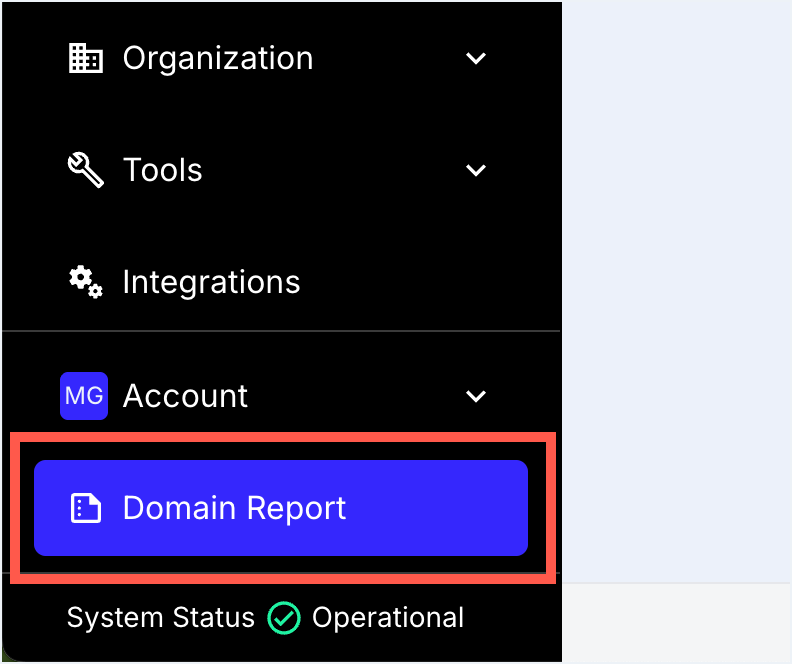This screenshot has height=664, width=792.
Task: Select the Account menu label
Action: tap(185, 396)
